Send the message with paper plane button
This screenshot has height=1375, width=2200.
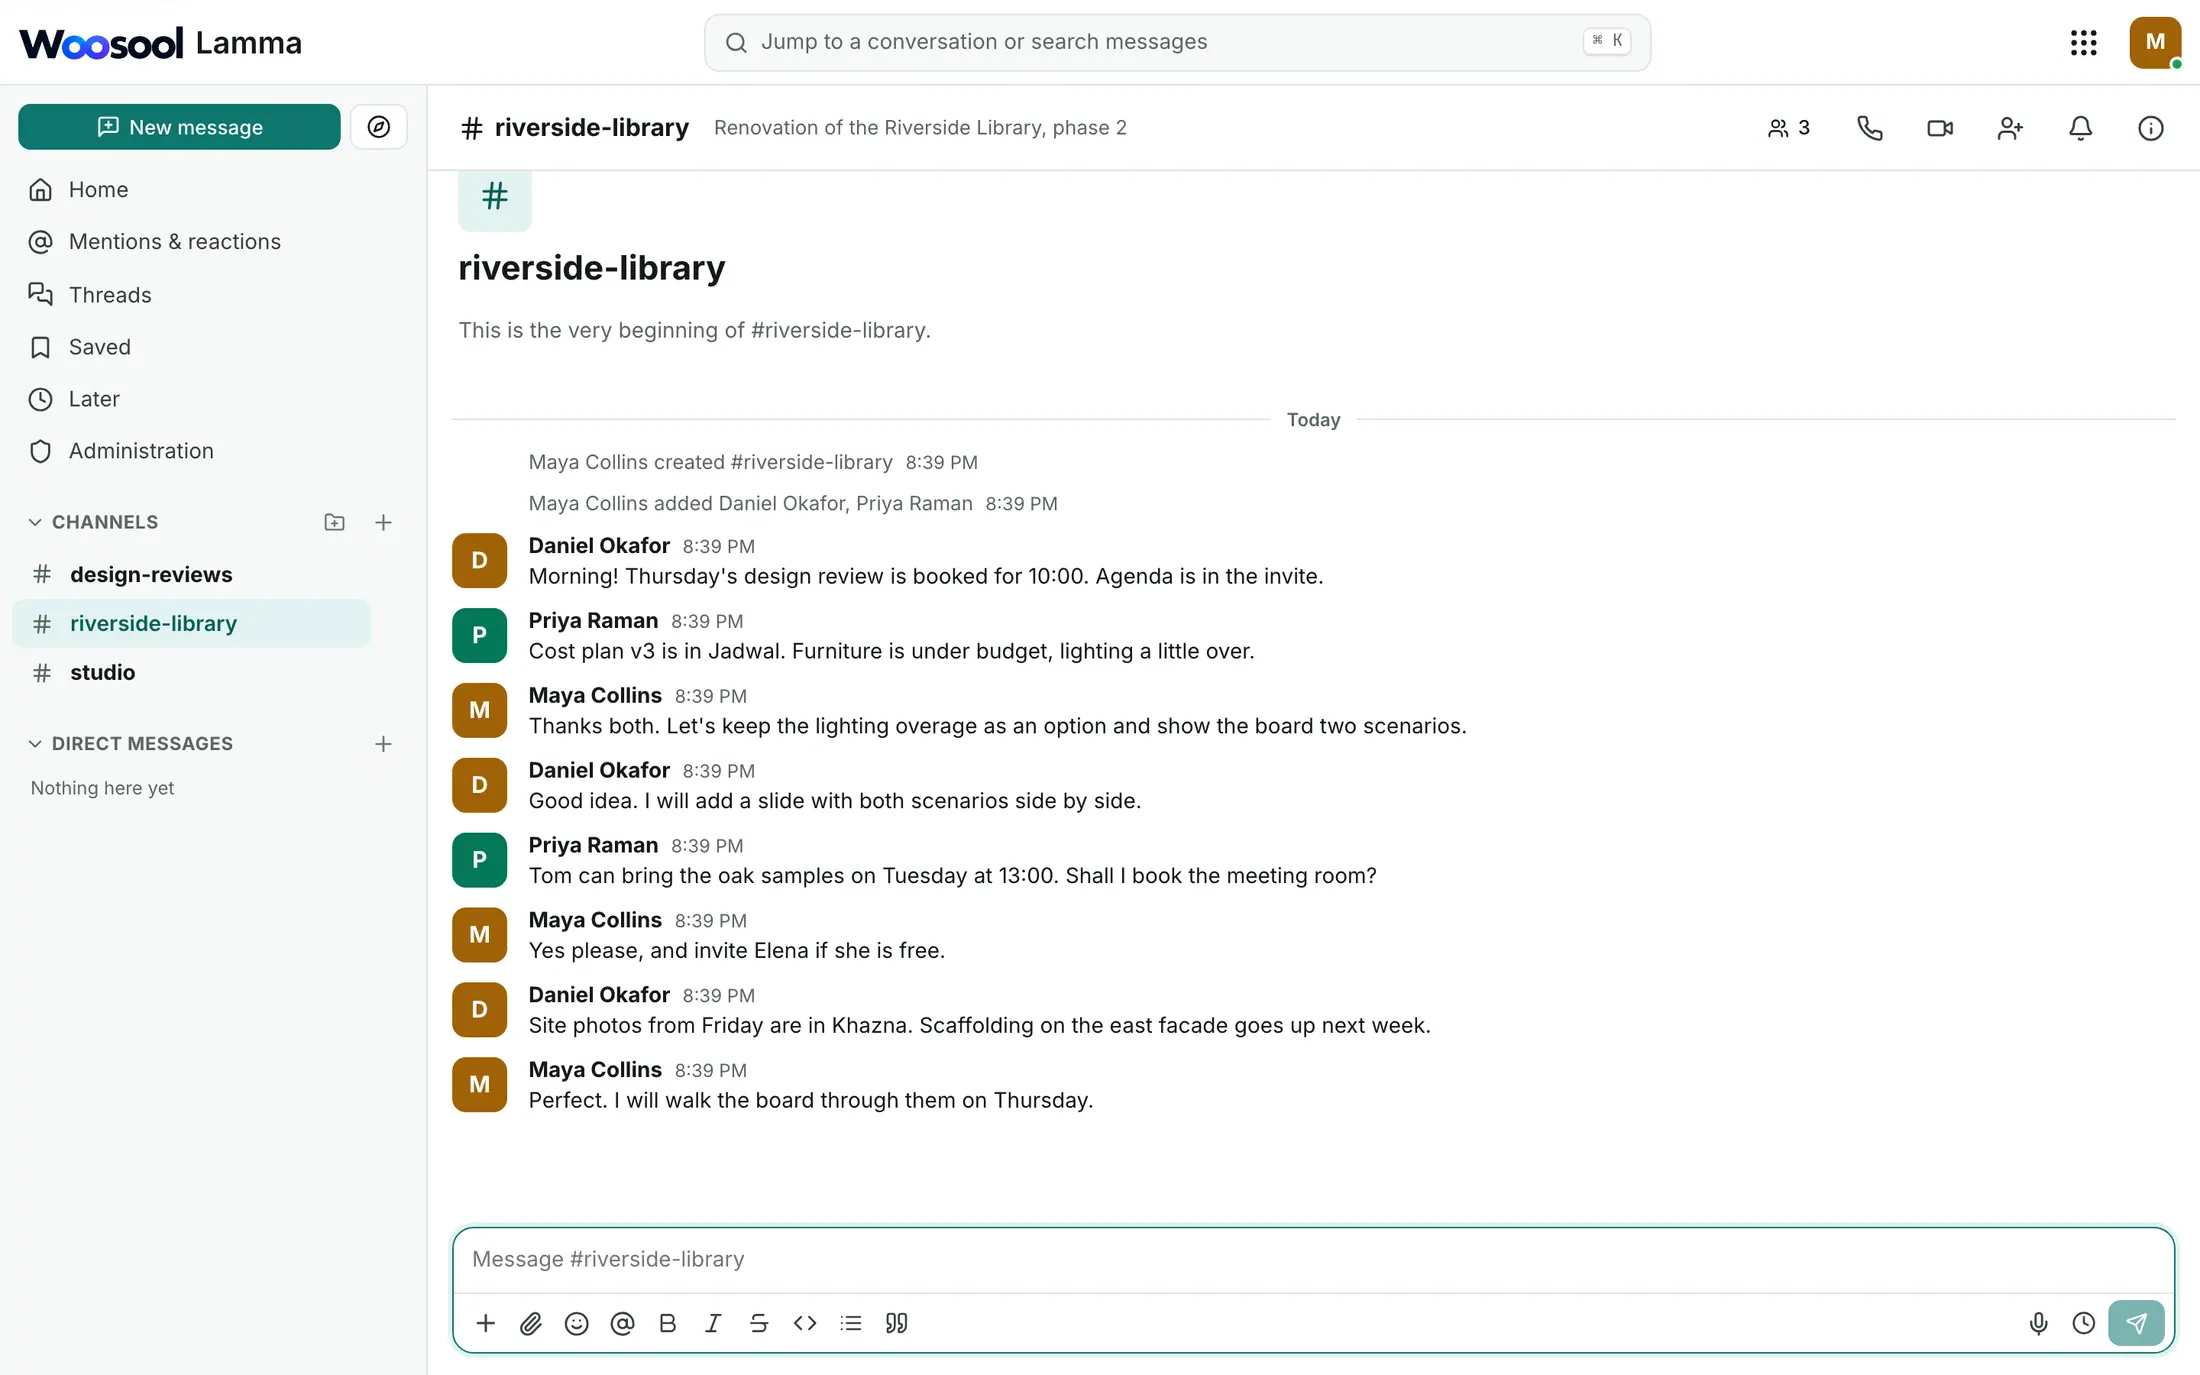point(2136,1323)
